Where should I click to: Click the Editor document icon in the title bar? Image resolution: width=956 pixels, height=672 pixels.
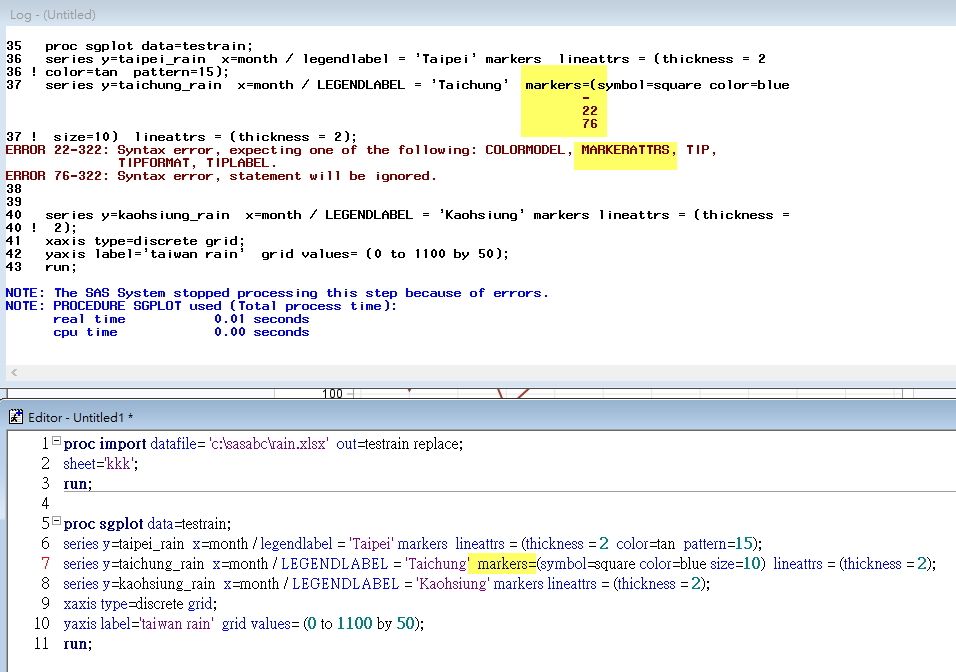[x=16, y=416]
